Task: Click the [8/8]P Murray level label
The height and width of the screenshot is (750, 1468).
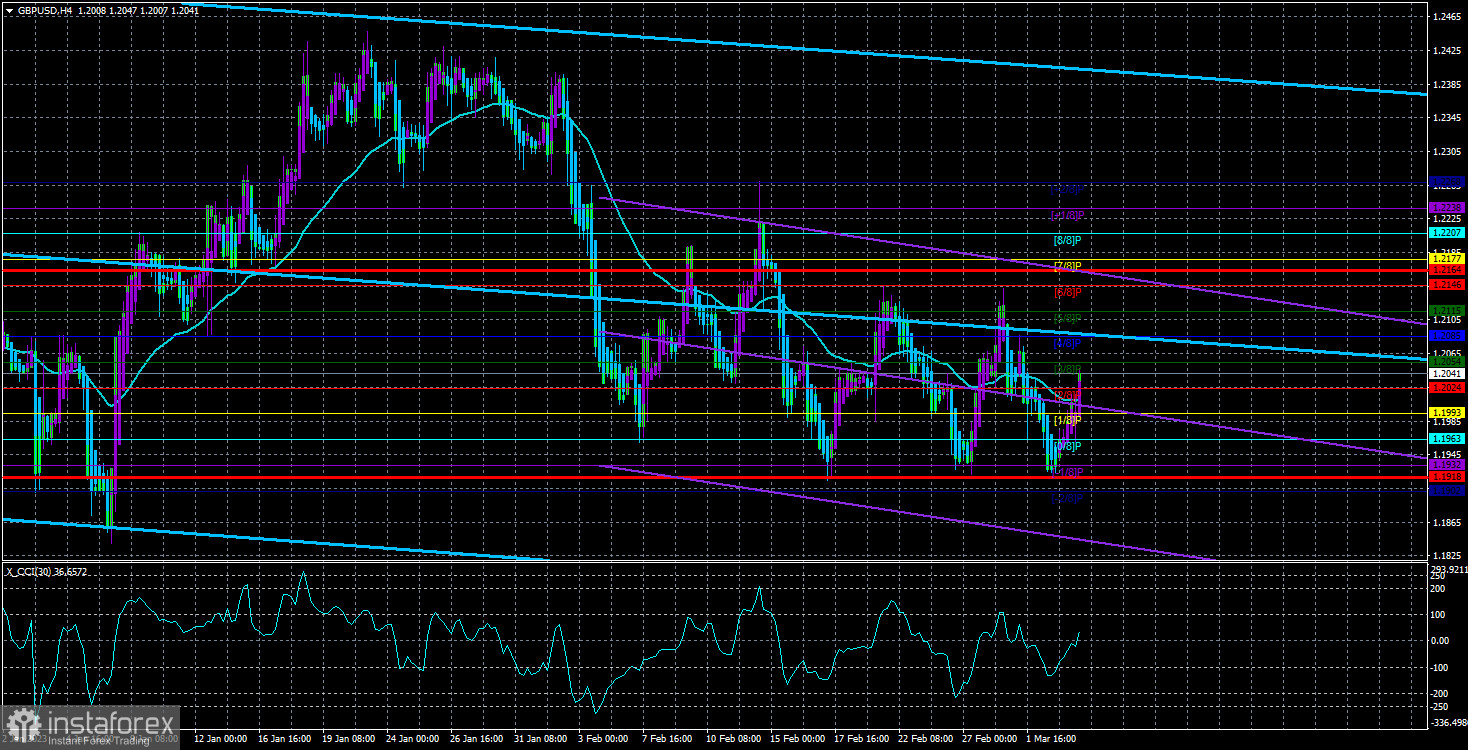Action: pyautogui.click(x=1068, y=240)
